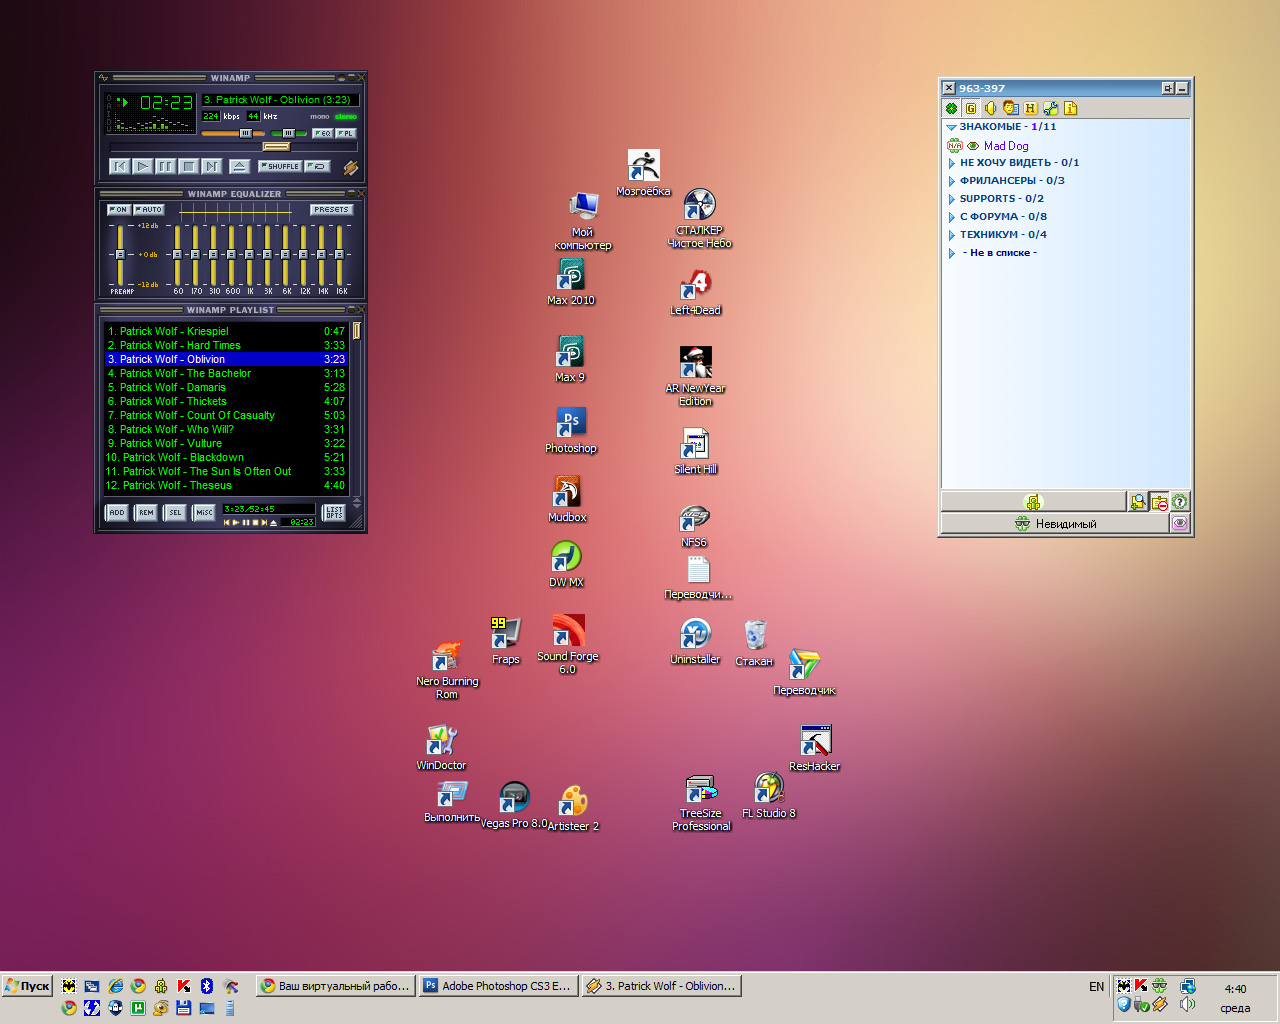The height and width of the screenshot is (1024, 1280).
Task: Open the Пуск start menu
Action: click(27, 986)
